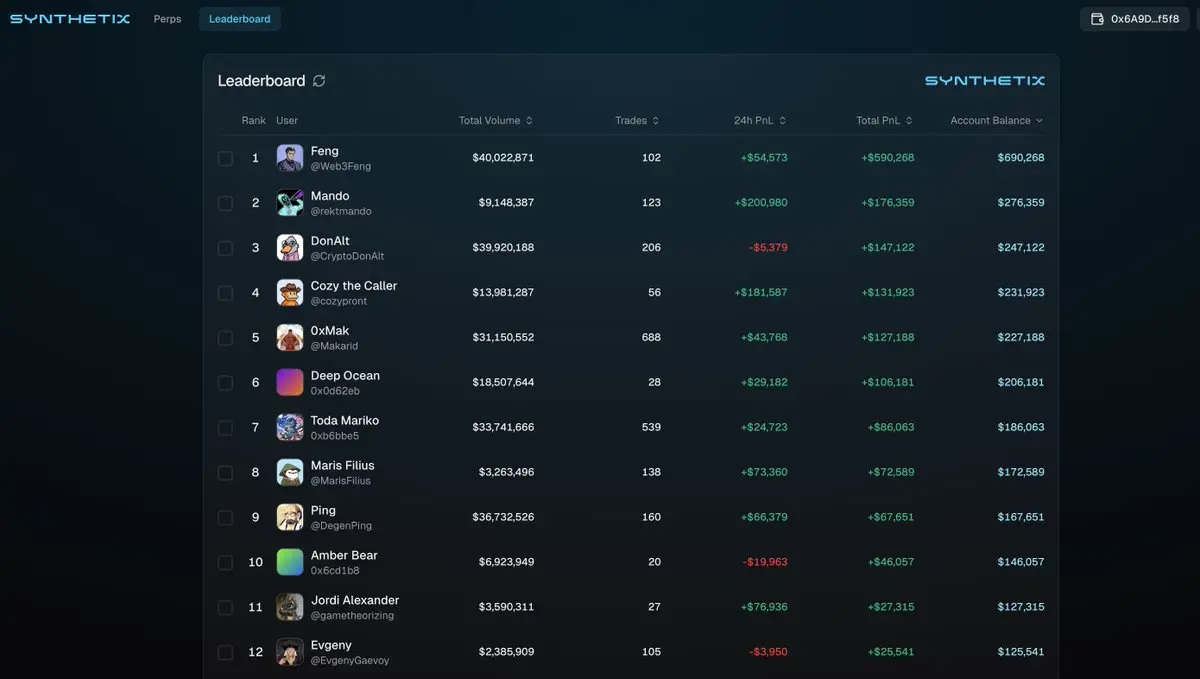Select the Ping row checkbox
Image resolution: width=1200 pixels, height=679 pixels.
point(226,518)
